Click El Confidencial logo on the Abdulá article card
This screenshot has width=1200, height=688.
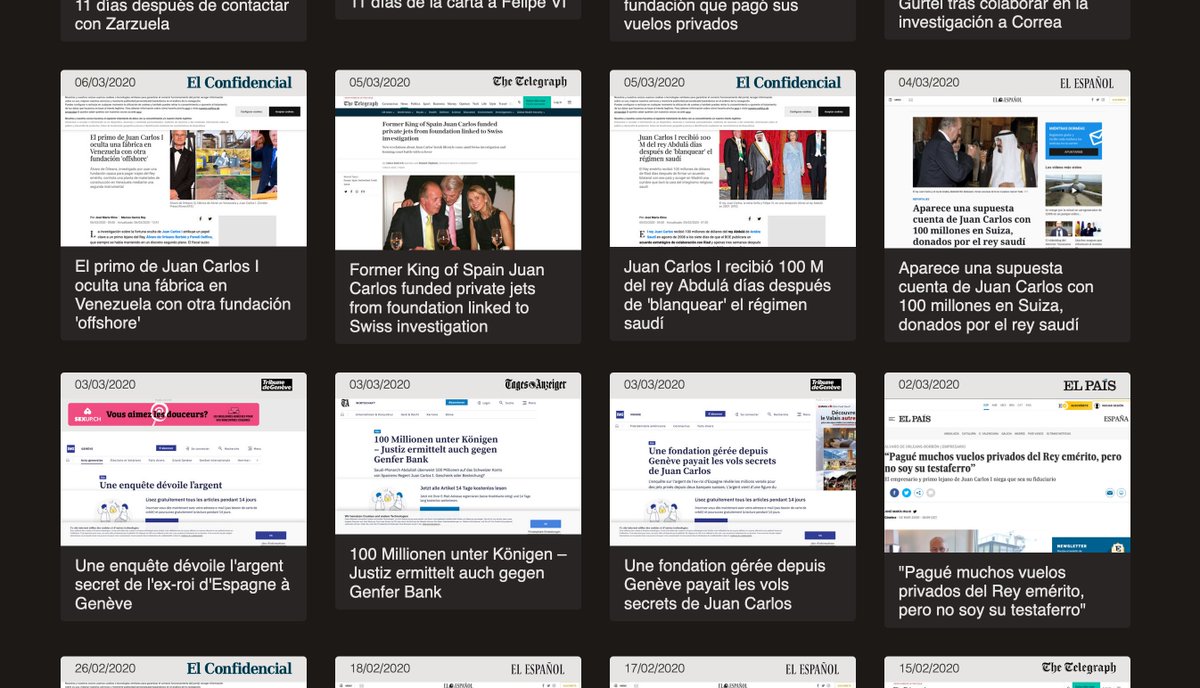click(788, 82)
